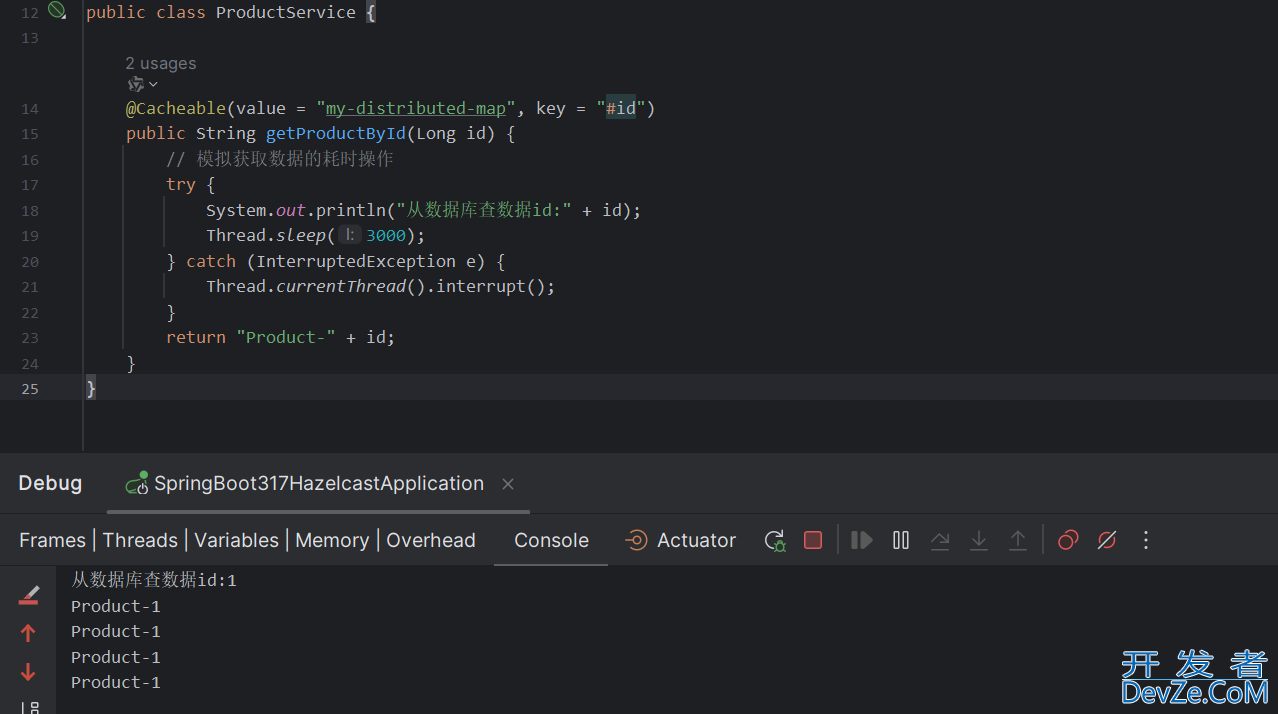This screenshot has width=1278, height=714.
Task: Click the ProductService class name
Action: (x=286, y=12)
